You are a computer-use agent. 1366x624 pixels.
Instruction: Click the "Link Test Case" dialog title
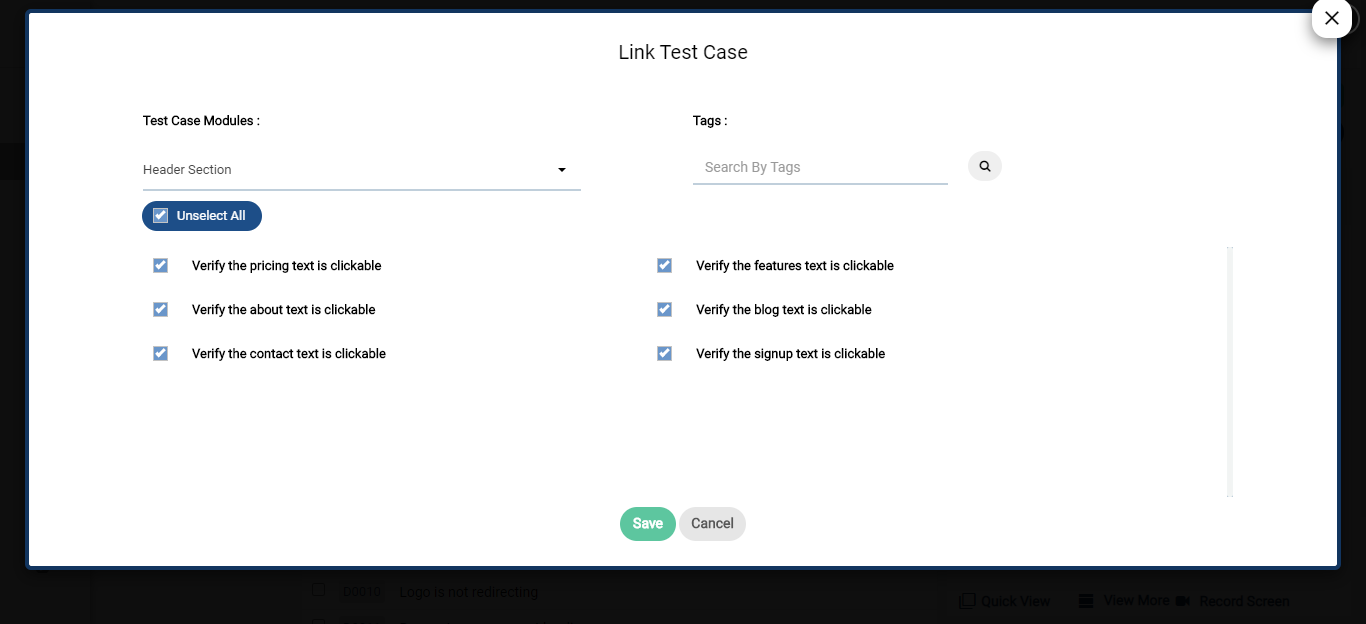(683, 52)
